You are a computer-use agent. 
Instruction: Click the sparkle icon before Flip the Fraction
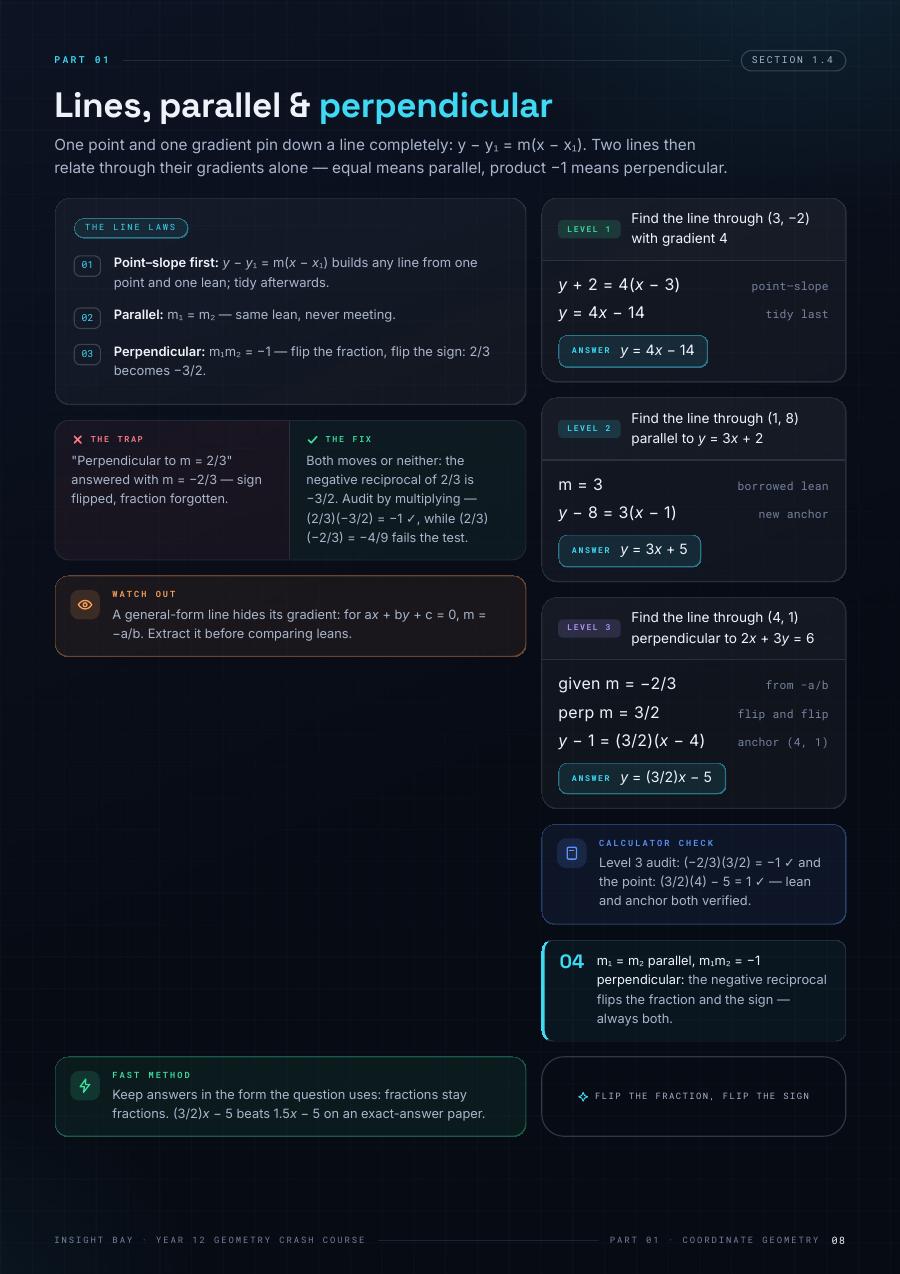(583, 1097)
